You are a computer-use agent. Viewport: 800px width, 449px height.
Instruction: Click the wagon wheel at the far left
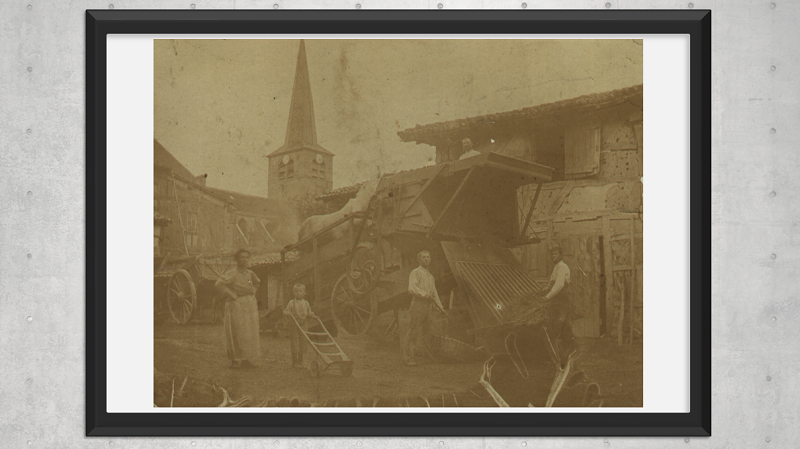181,297
